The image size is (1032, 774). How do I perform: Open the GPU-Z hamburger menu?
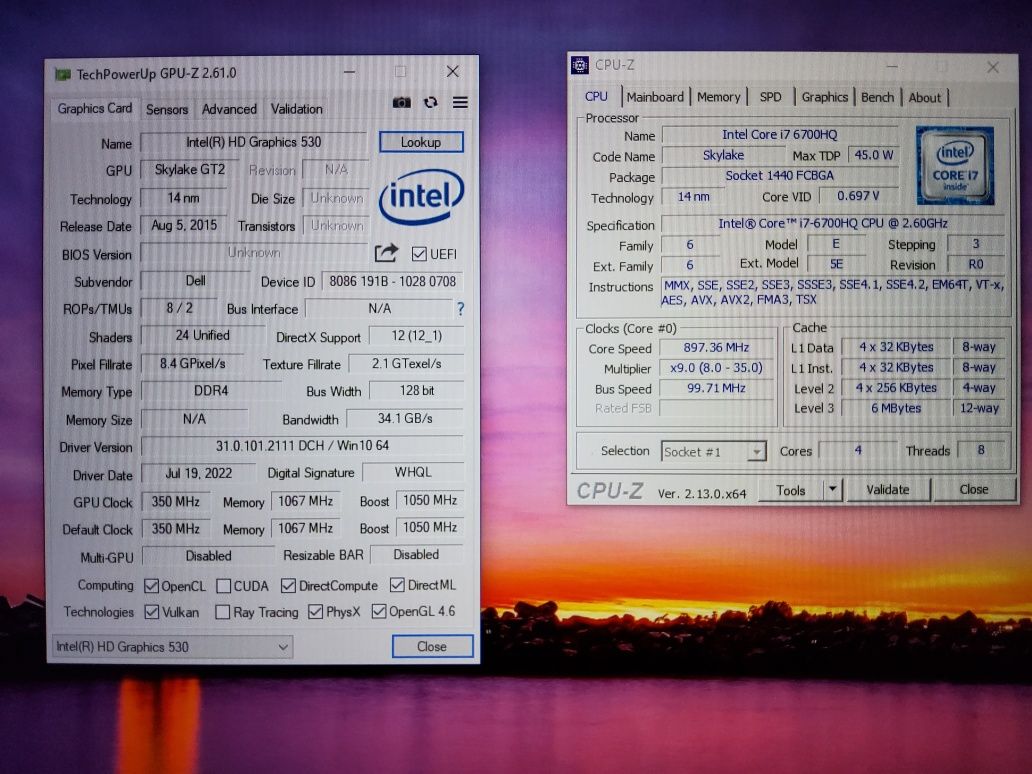[460, 103]
